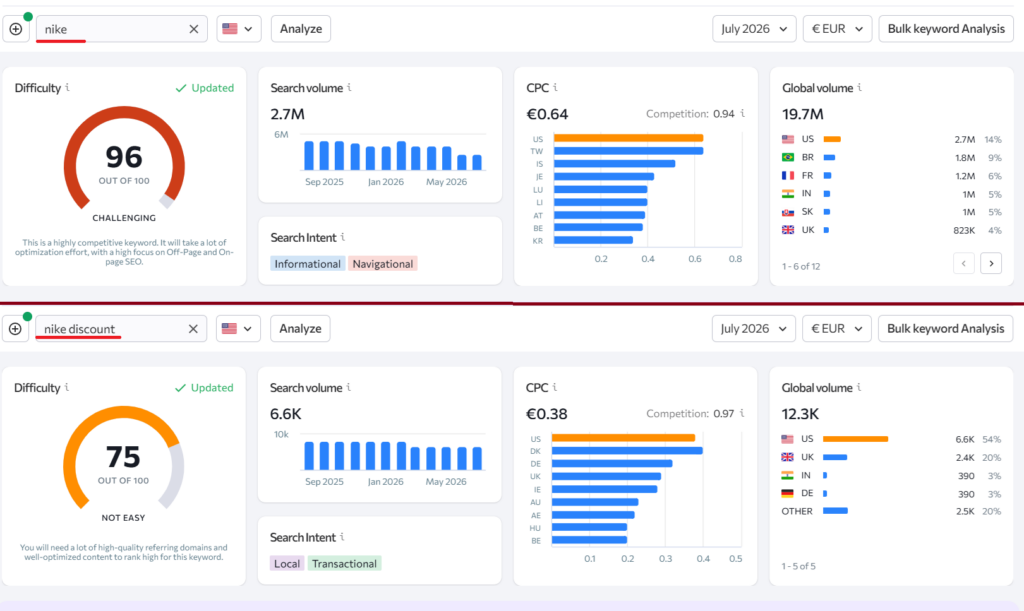Click the Analyze button for nike keyword
The image size is (1024, 611).
point(301,29)
